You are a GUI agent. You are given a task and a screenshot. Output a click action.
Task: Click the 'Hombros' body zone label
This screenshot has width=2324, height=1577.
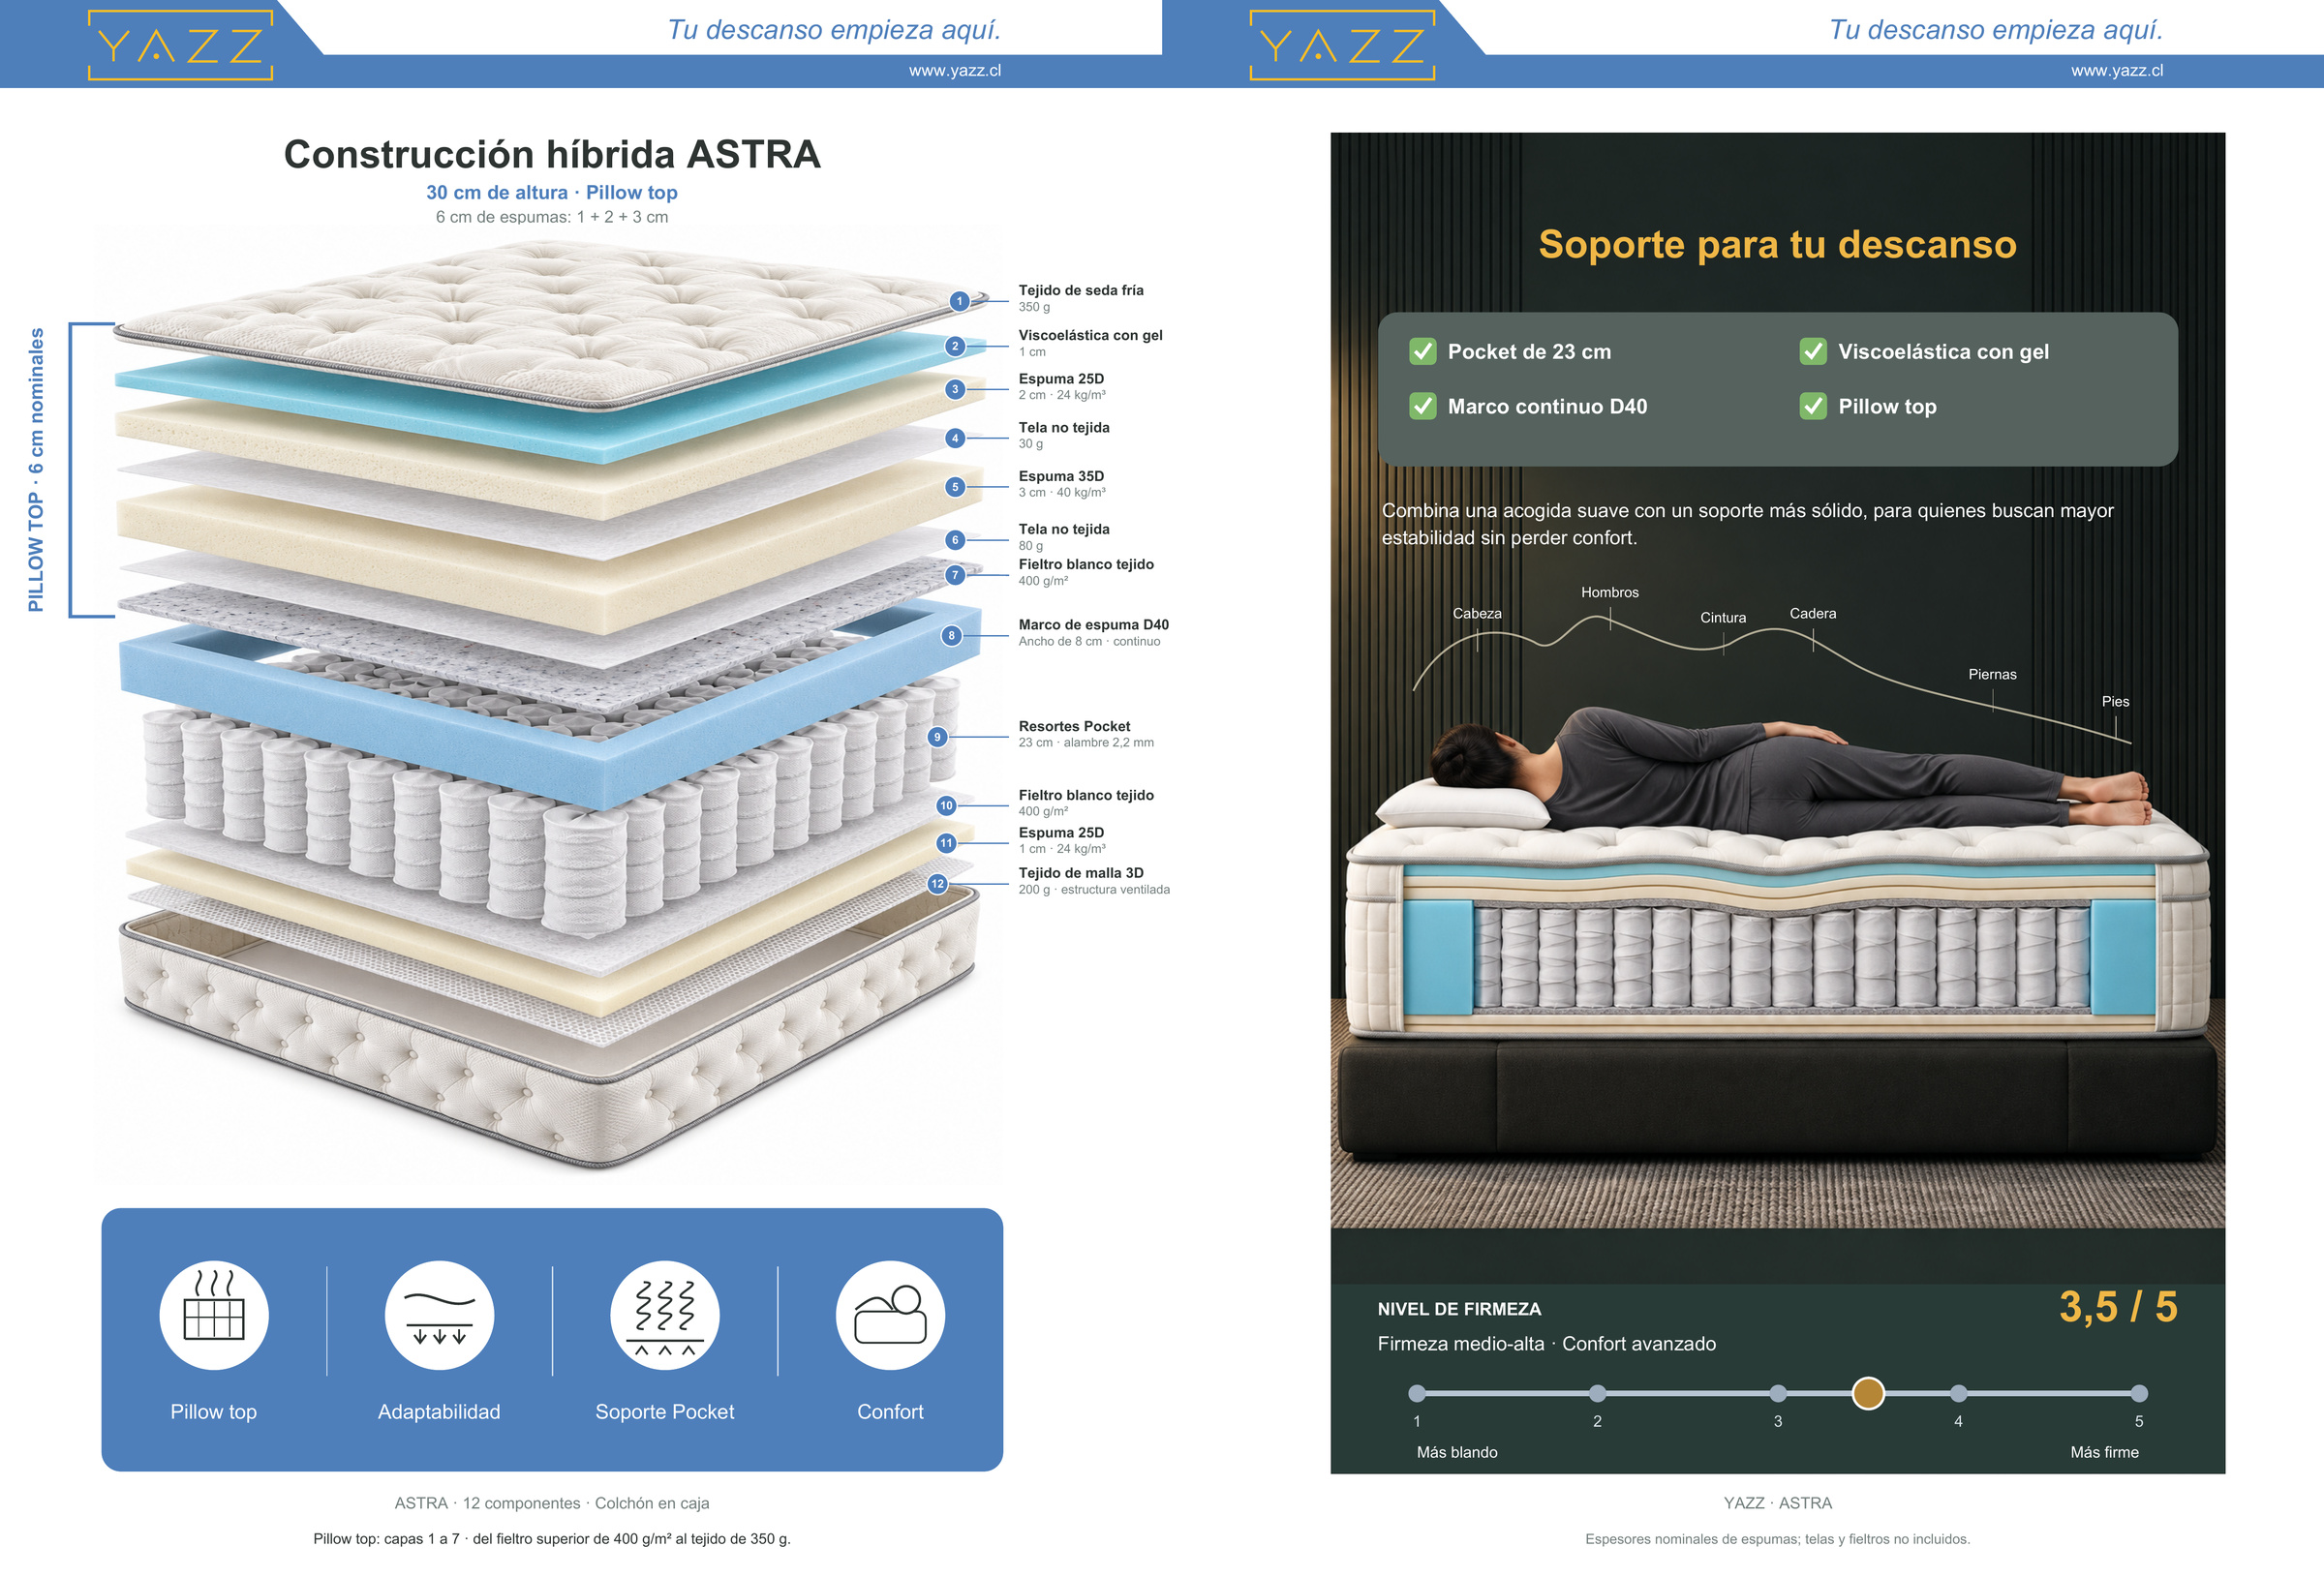(1609, 592)
